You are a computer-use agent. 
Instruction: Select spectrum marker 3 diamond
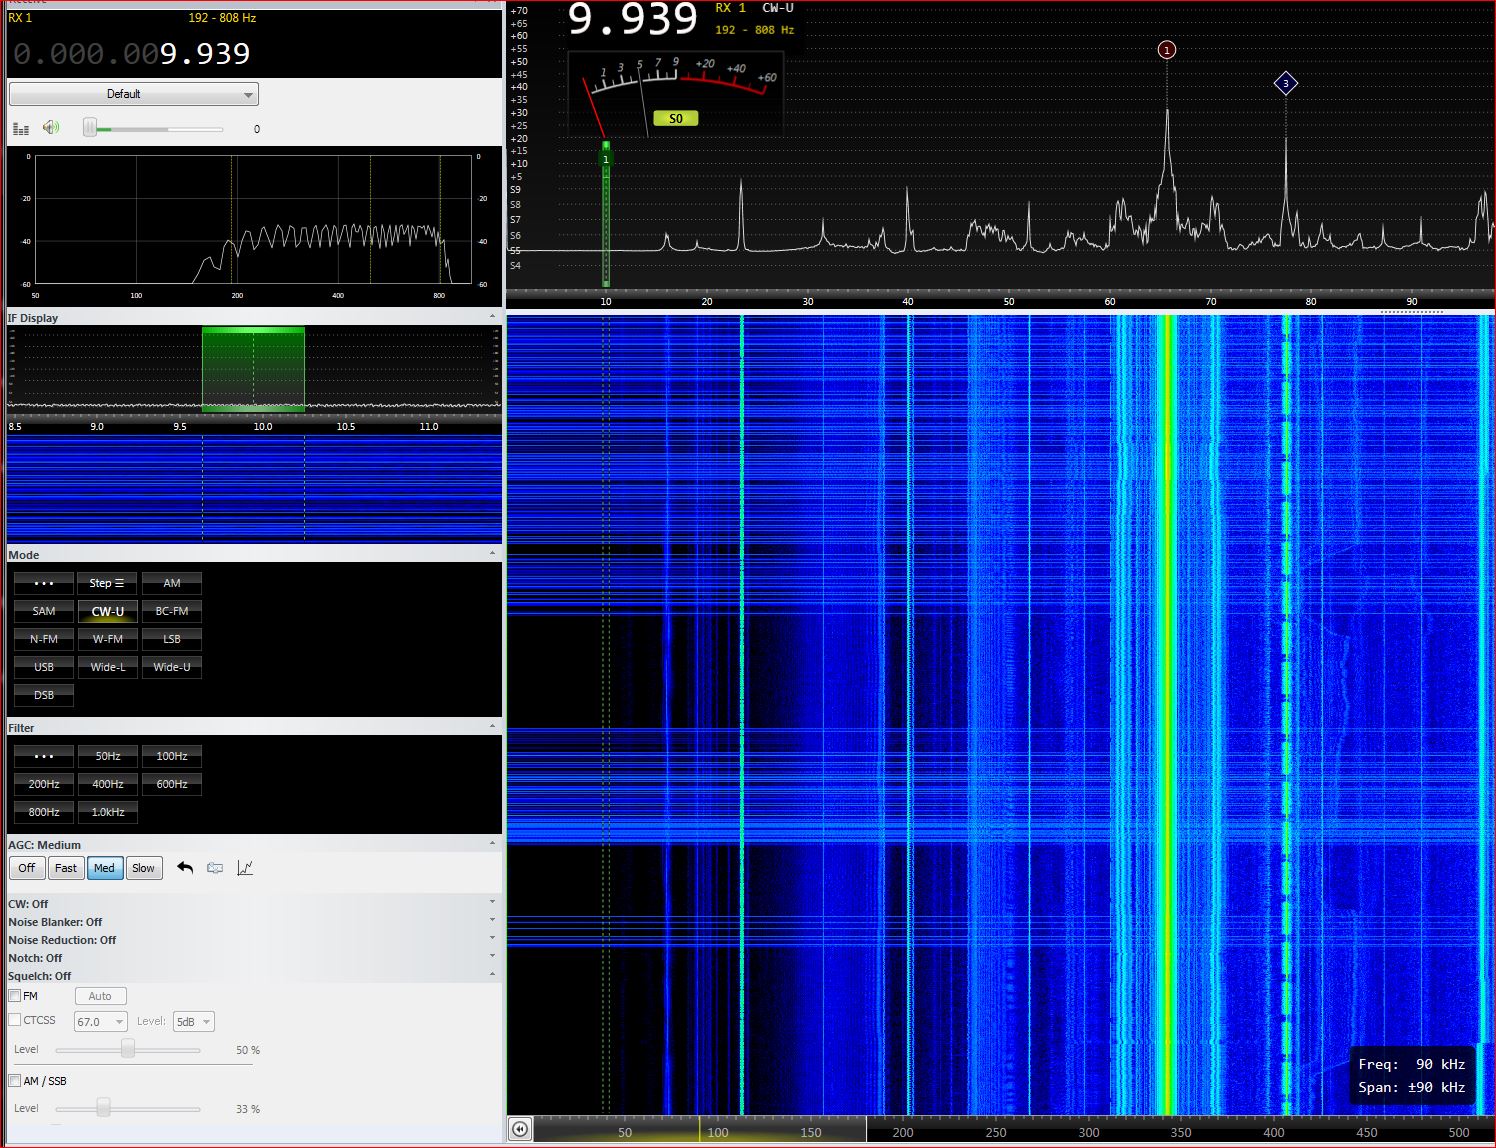(1286, 84)
